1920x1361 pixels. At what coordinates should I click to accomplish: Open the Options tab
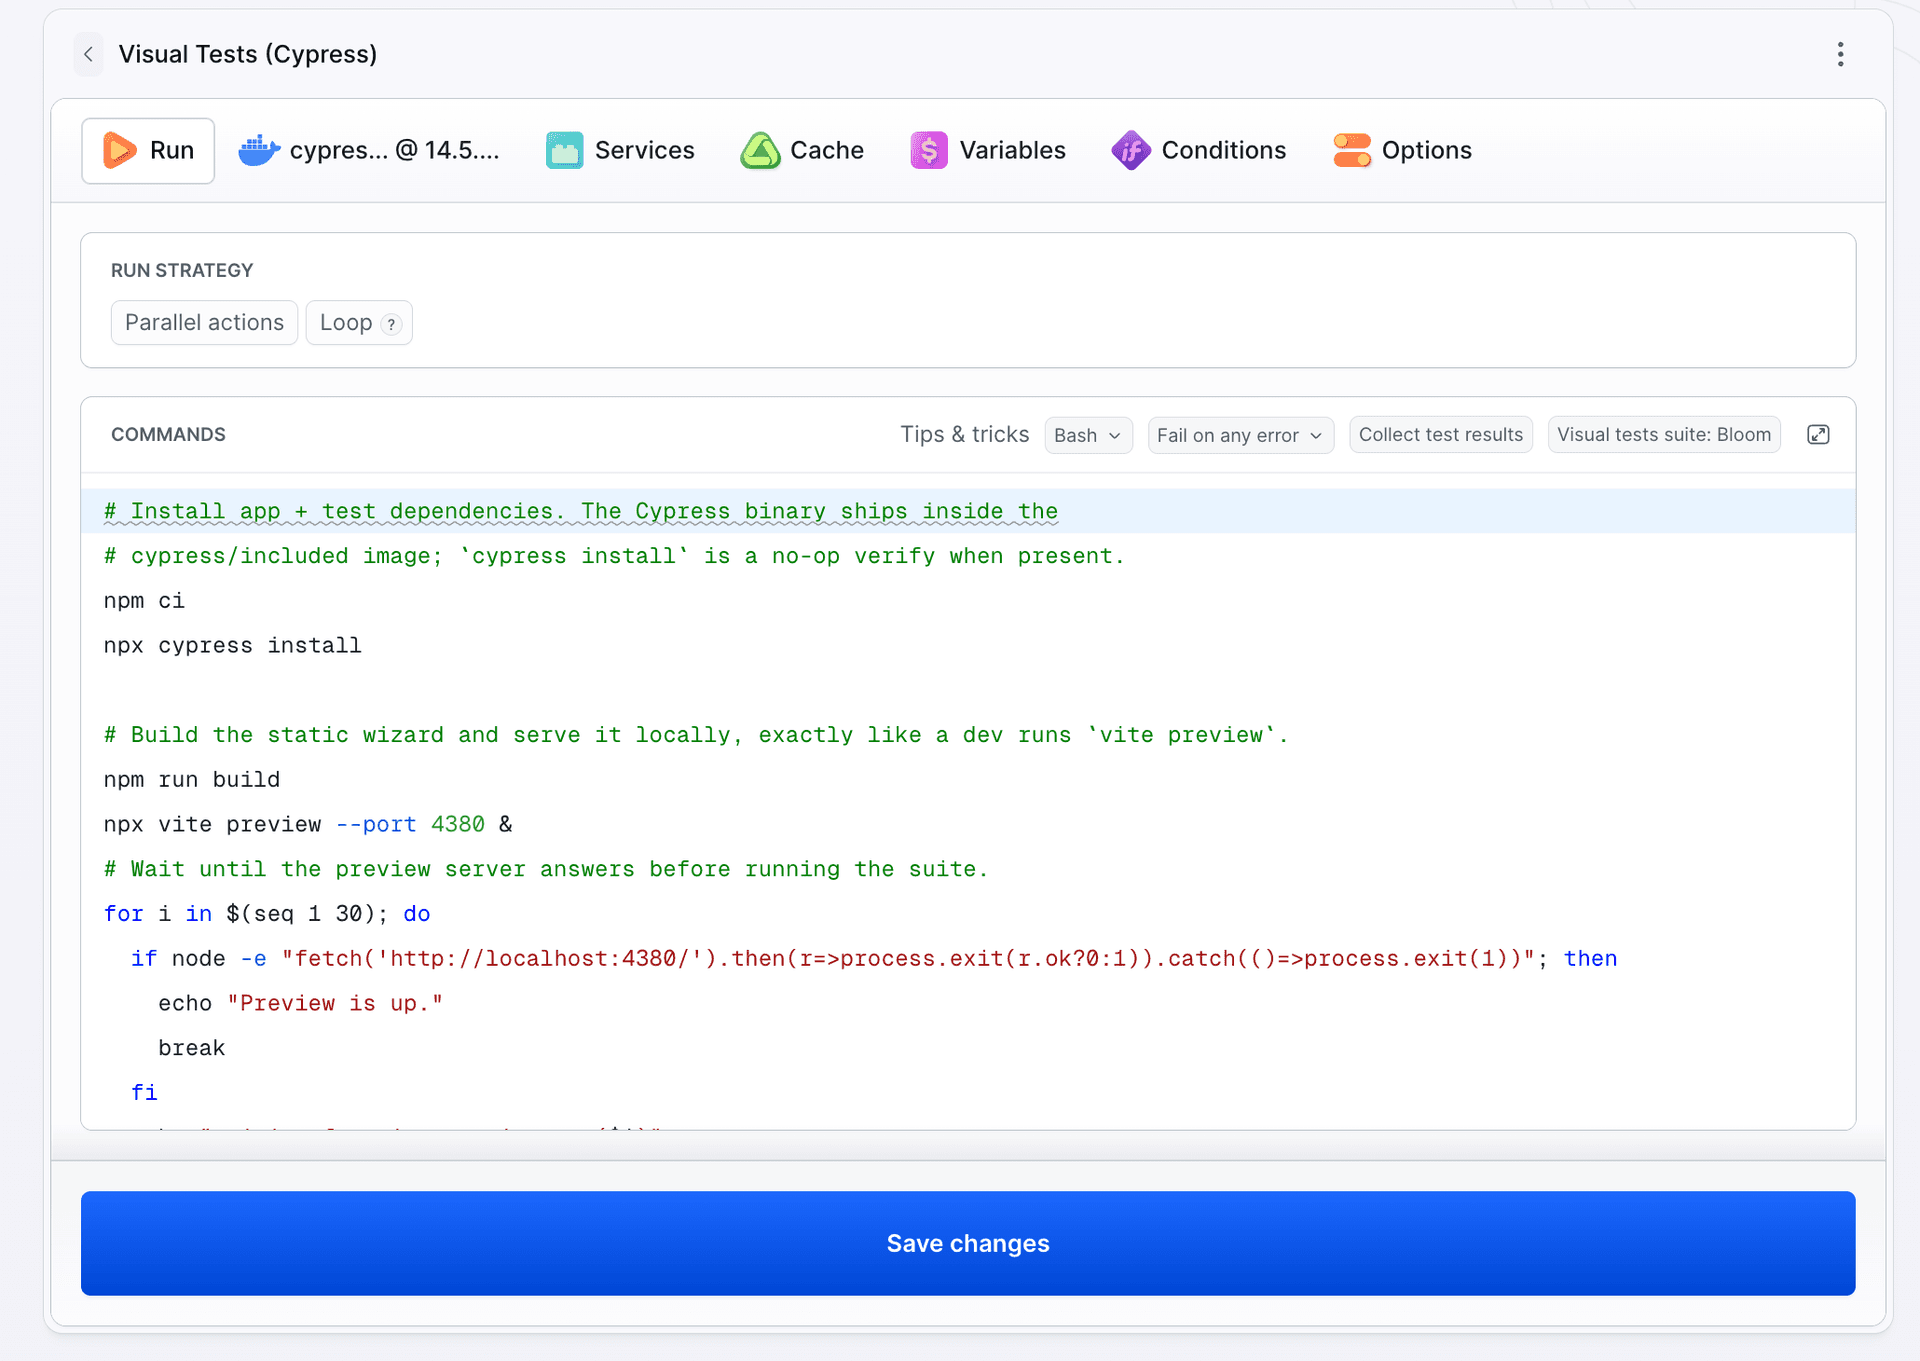click(x=1402, y=150)
